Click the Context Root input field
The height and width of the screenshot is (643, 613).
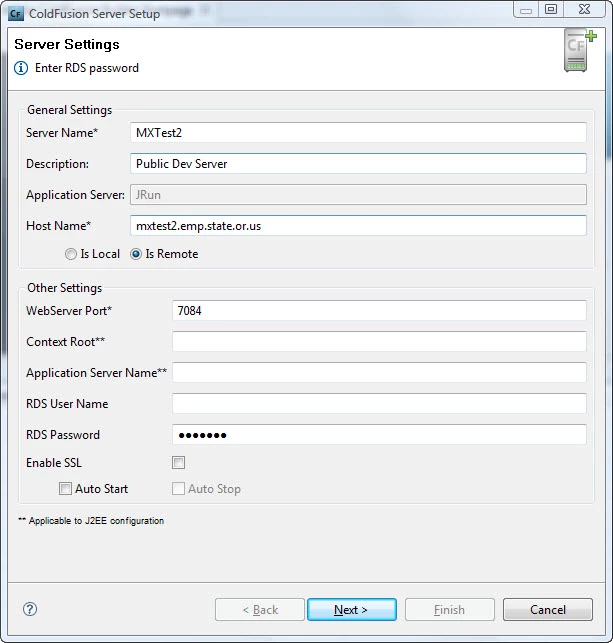click(x=379, y=342)
